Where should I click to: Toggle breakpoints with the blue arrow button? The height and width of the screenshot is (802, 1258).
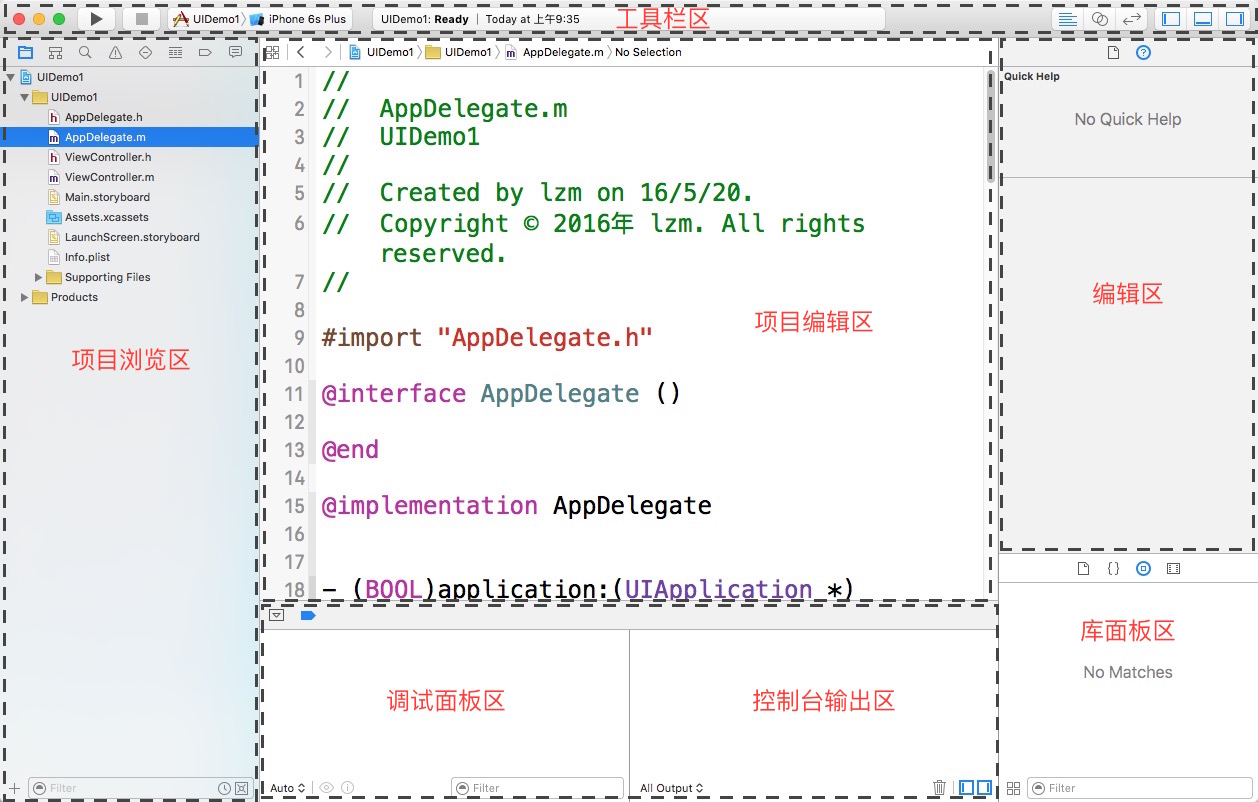point(308,615)
